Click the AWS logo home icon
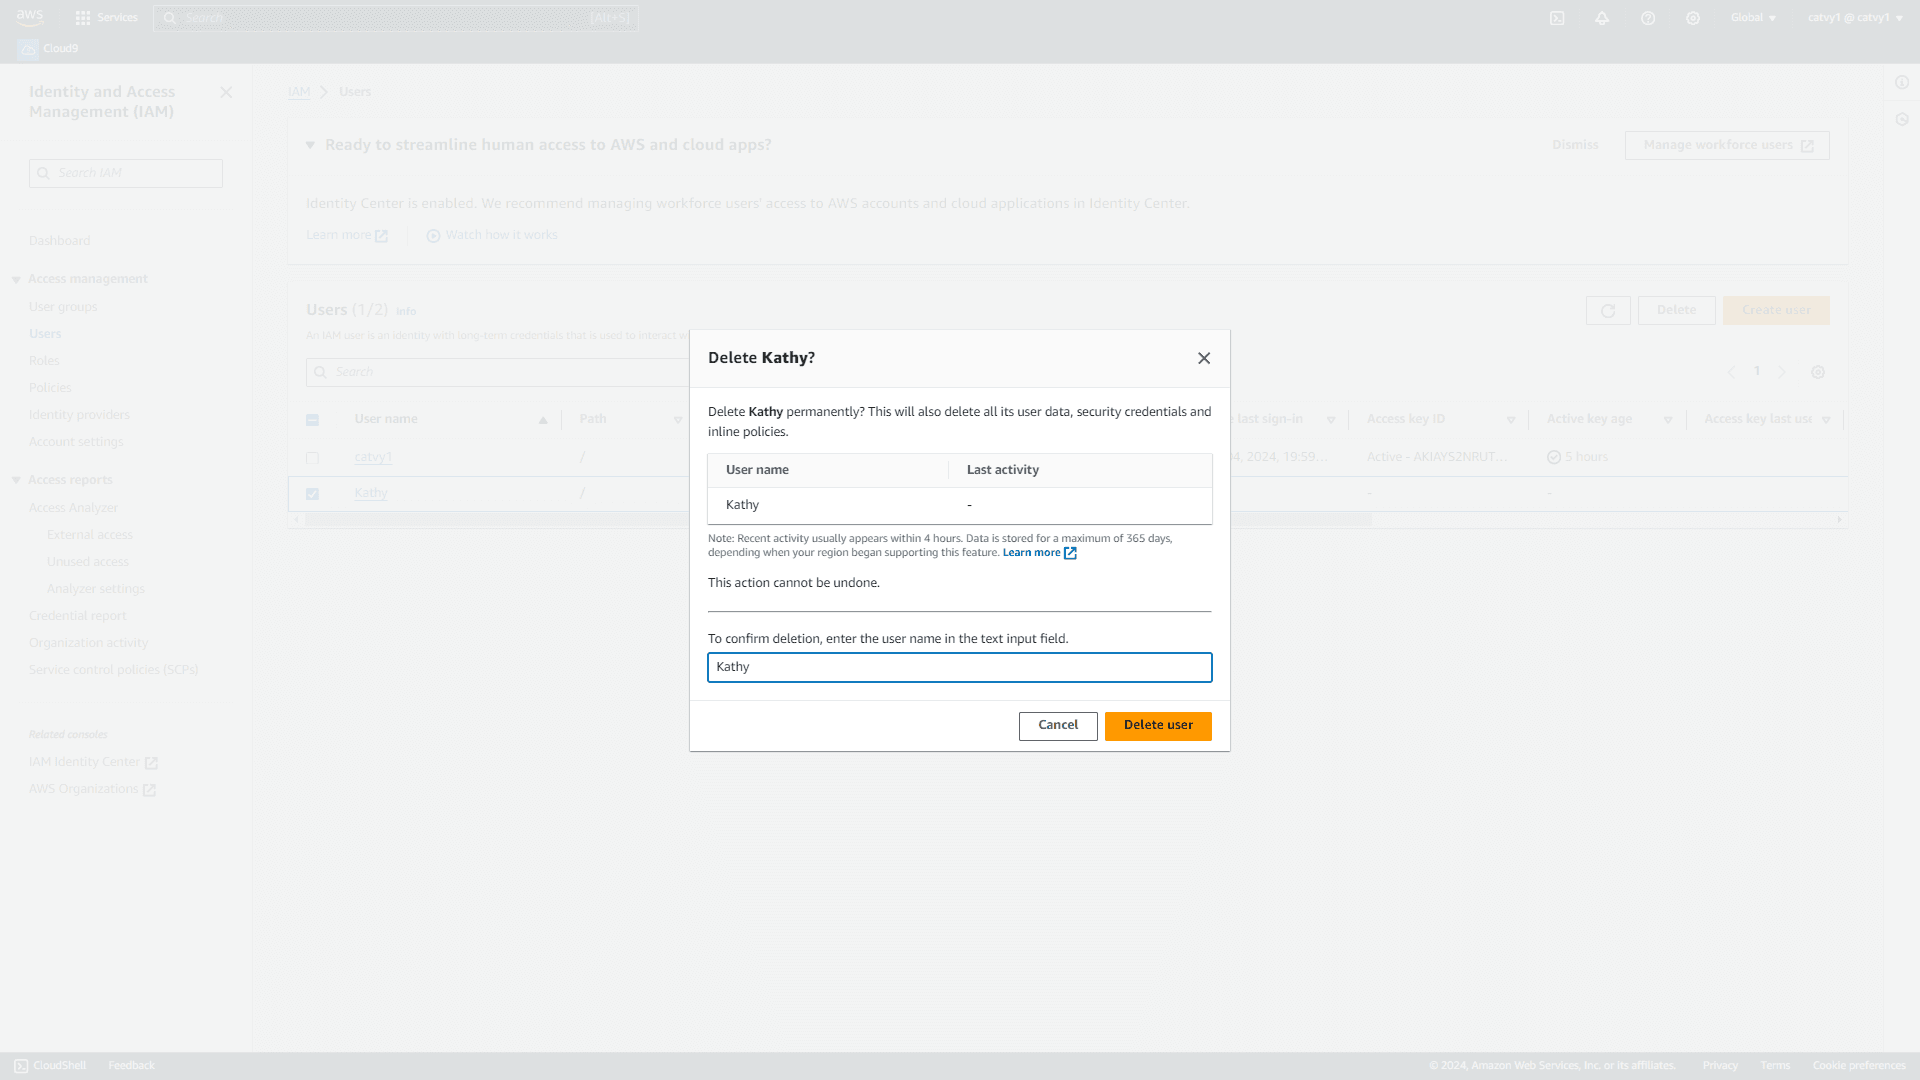 click(x=30, y=17)
